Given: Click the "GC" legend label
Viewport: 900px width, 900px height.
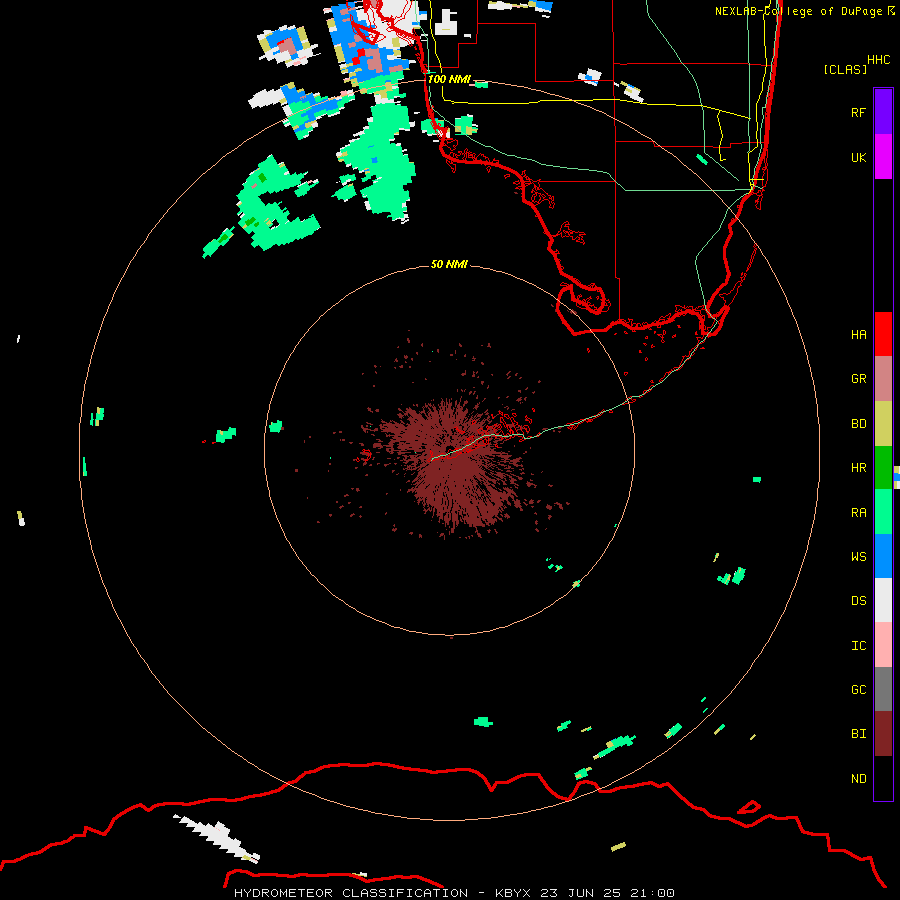Looking at the screenshot, I should pos(858,690).
